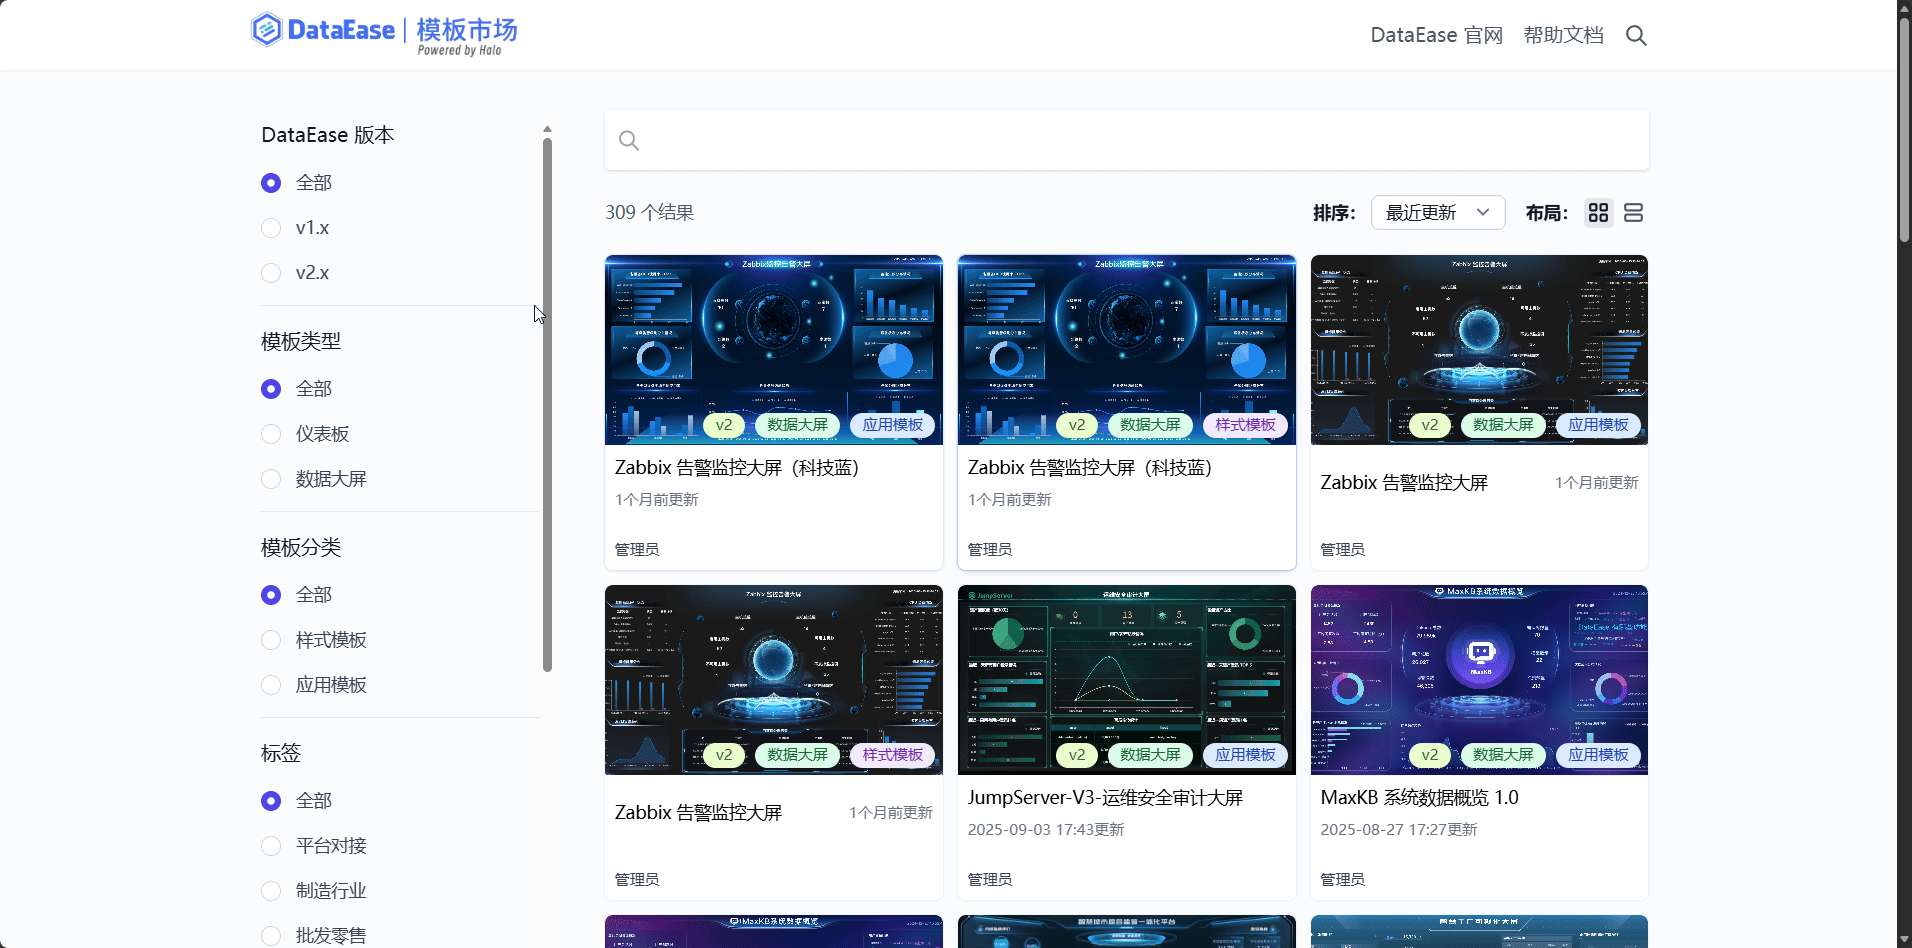Click the 模板类型 filter heading

coord(301,342)
